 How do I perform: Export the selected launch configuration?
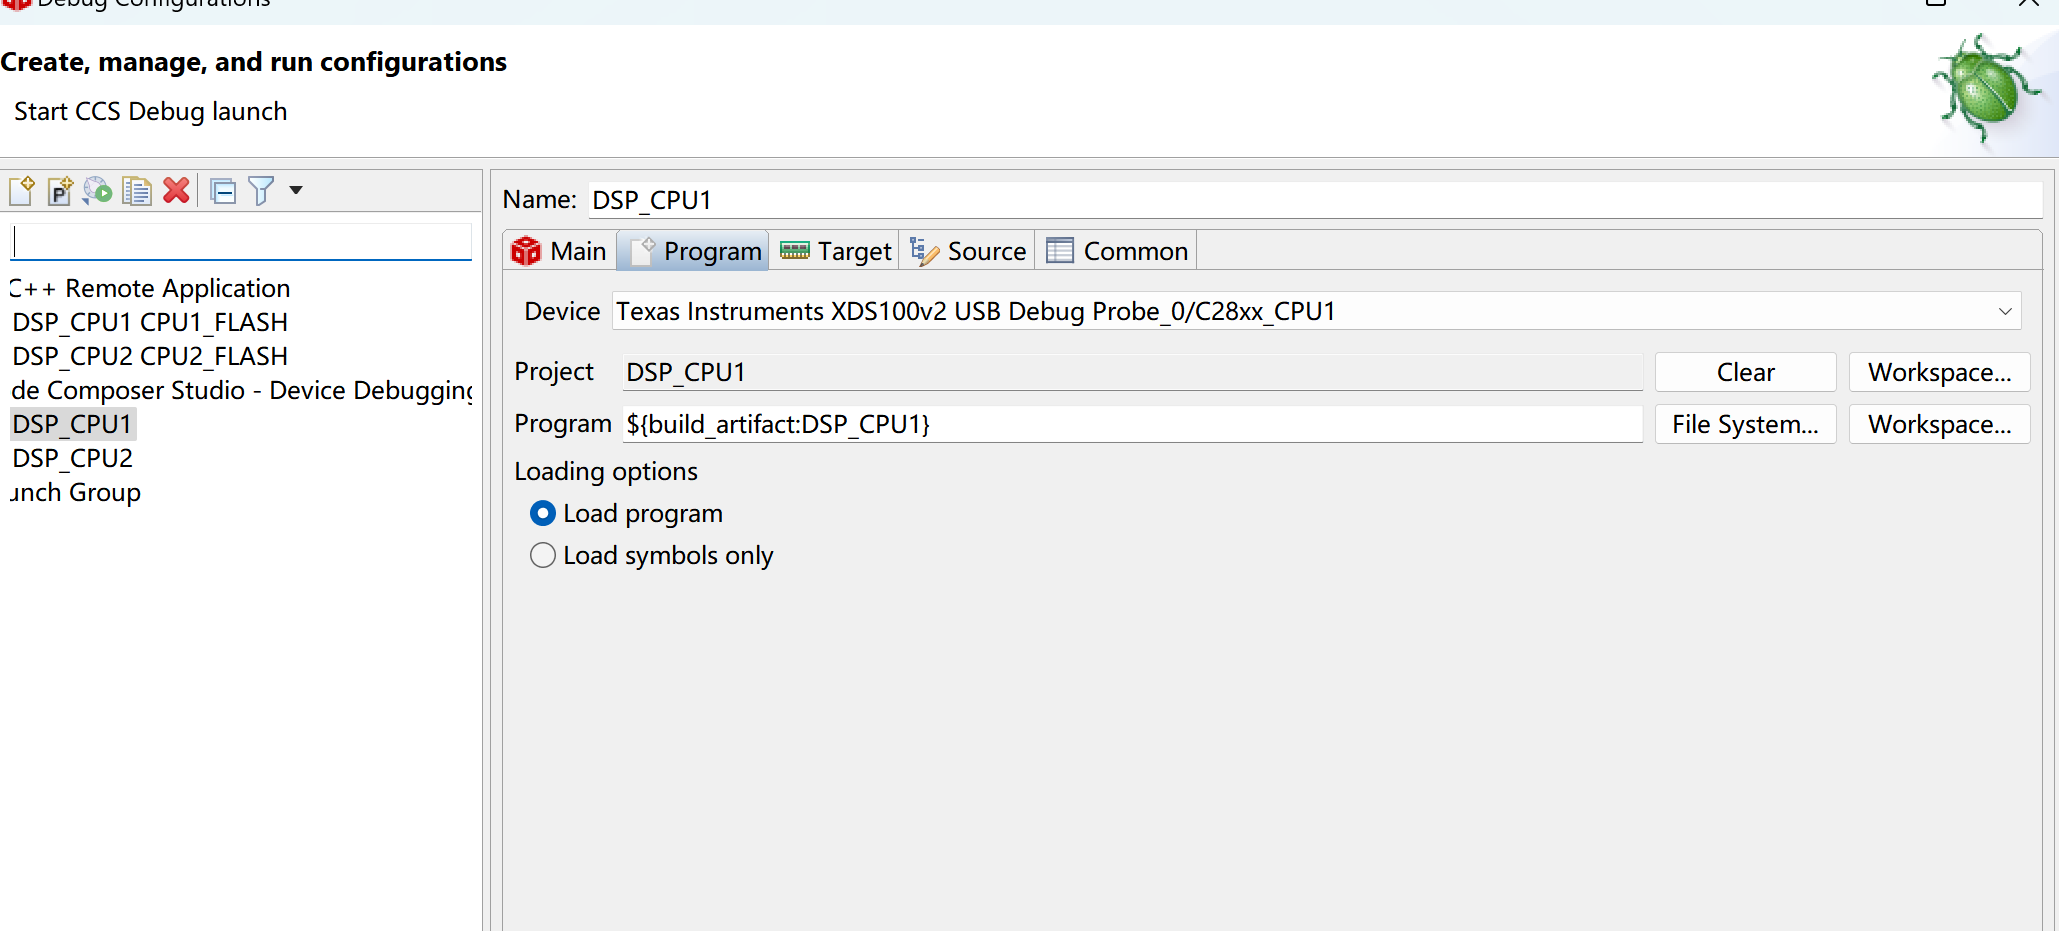tap(97, 190)
